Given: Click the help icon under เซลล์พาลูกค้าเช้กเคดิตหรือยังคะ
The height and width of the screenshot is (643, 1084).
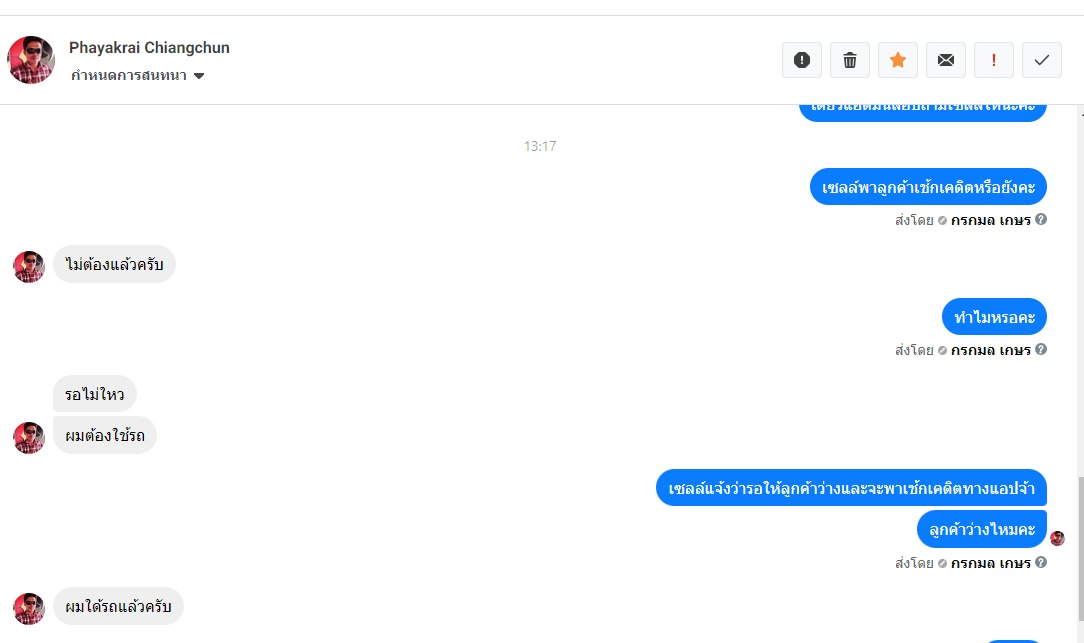Looking at the screenshot, I should (x=1041, y=220).
